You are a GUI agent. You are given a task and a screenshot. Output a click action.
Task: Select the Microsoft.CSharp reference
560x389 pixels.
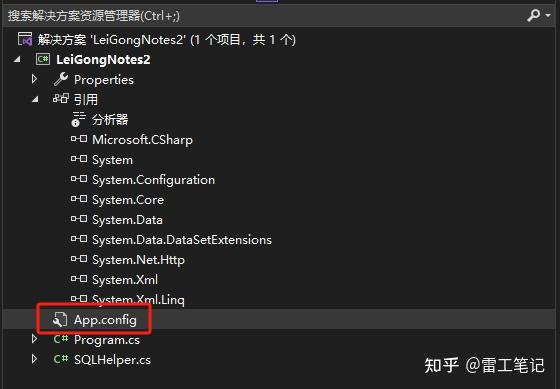[142, 140]
